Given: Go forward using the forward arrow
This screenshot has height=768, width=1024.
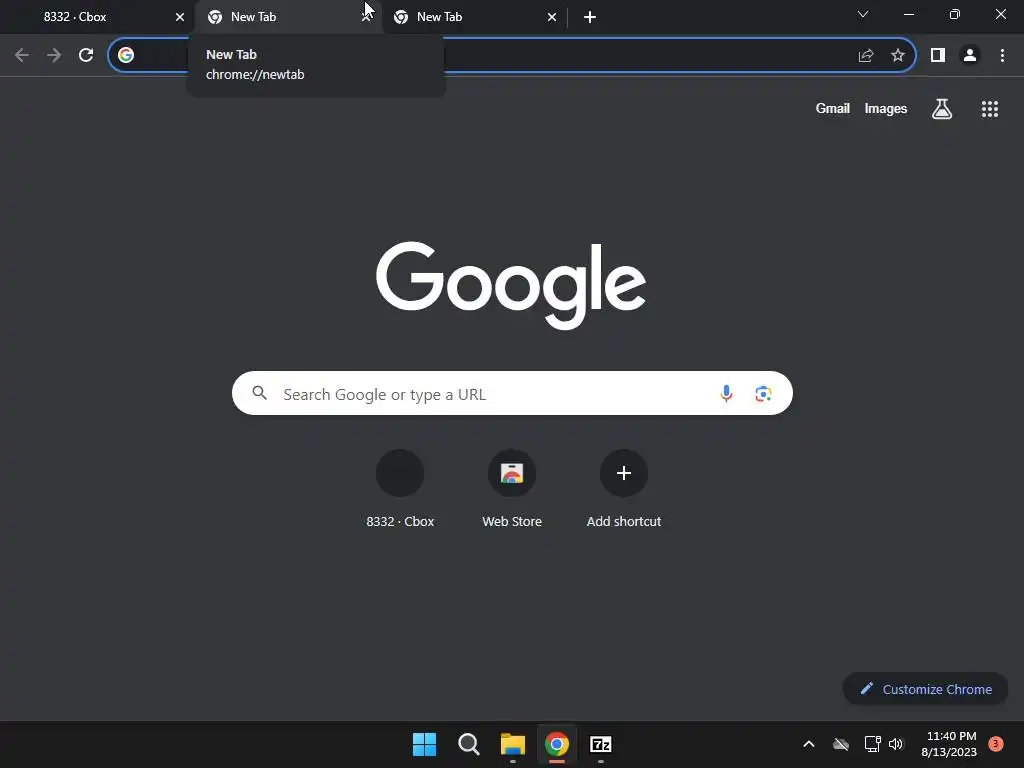Looking at the screenshot, I should [x=54, y=55].
